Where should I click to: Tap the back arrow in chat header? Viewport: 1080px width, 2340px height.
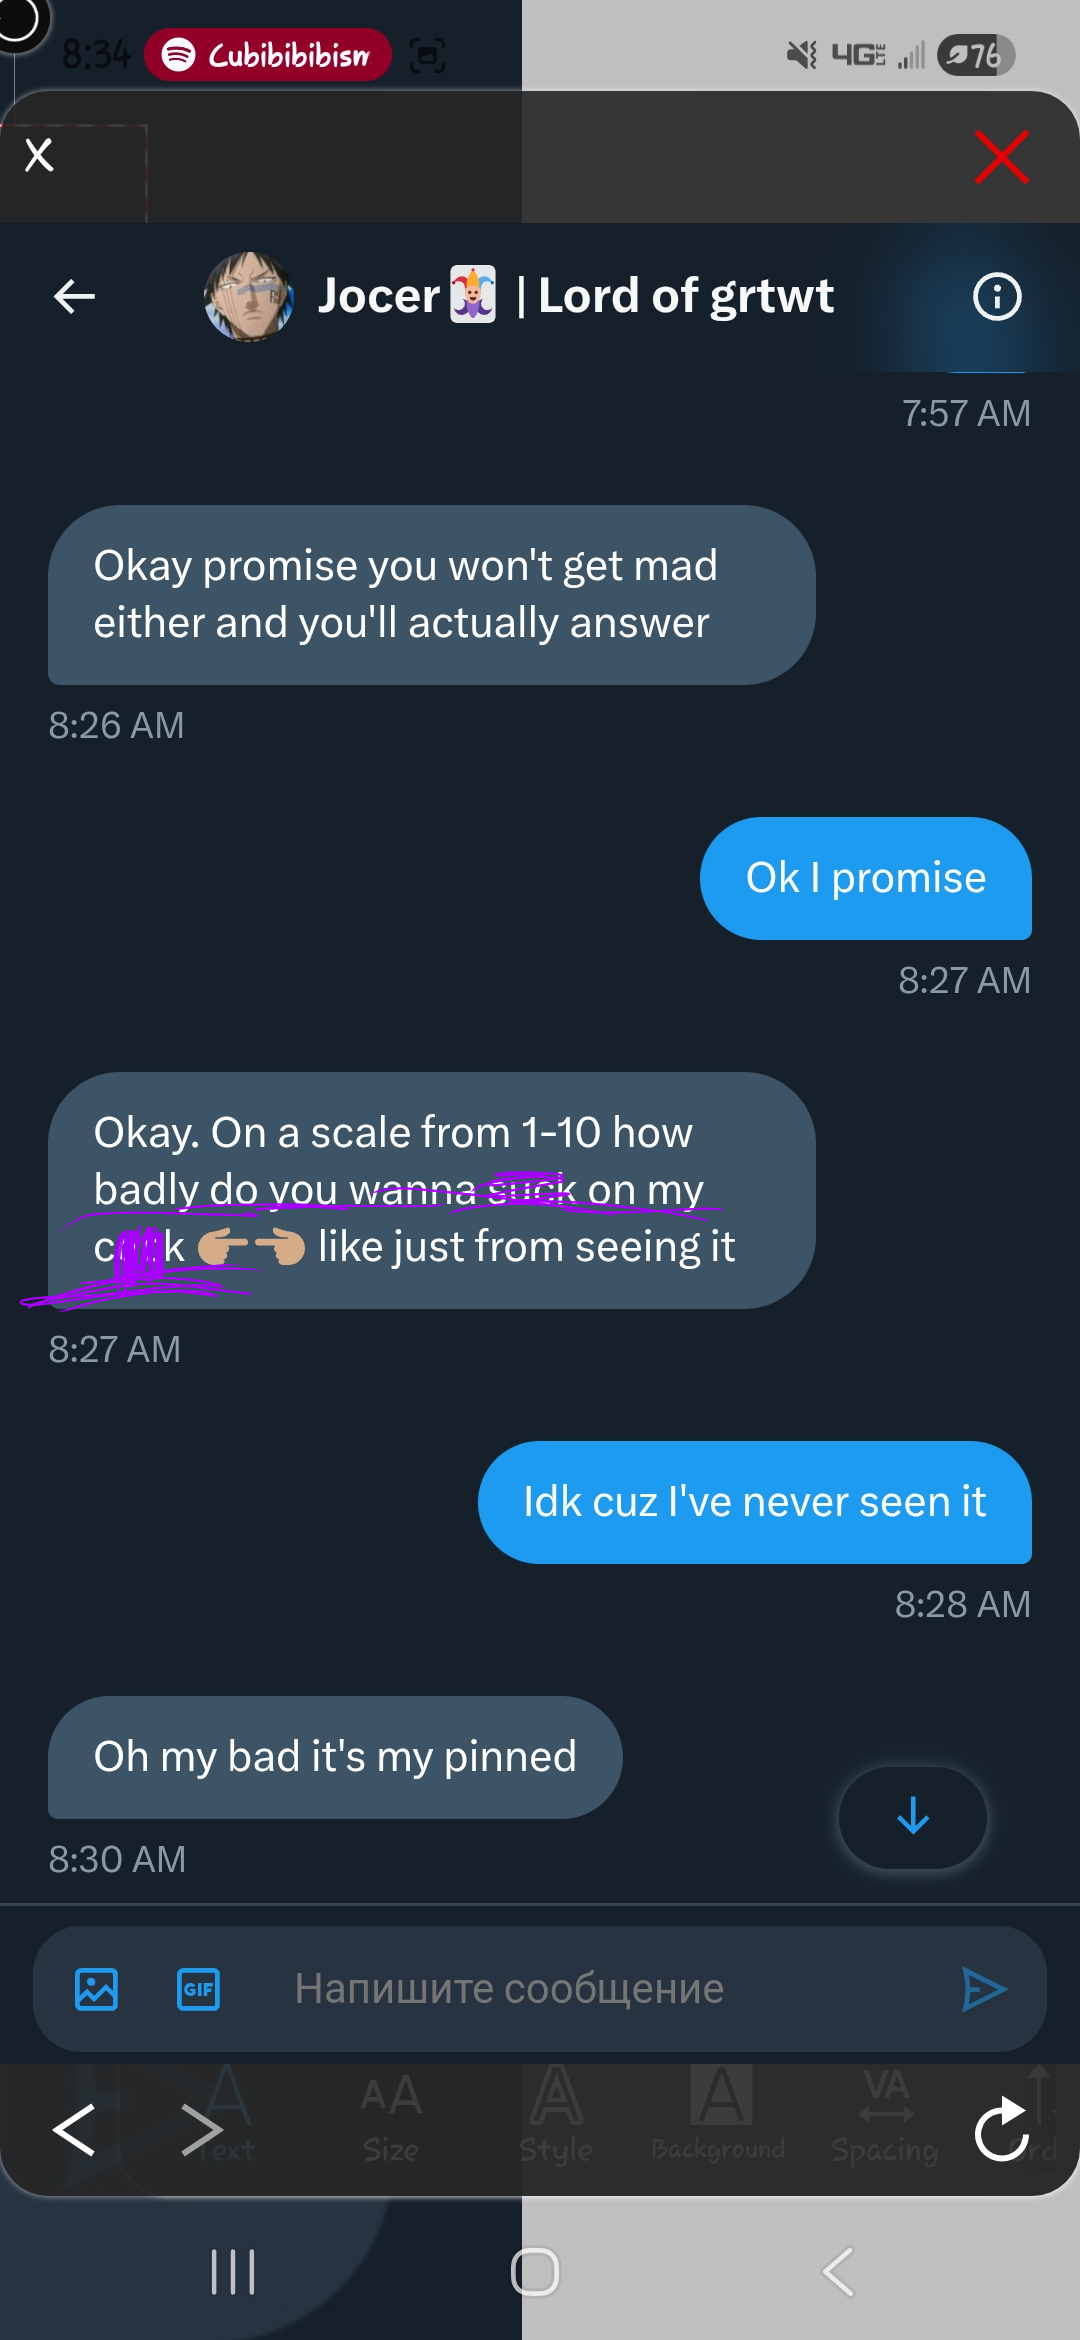point(74,296)
